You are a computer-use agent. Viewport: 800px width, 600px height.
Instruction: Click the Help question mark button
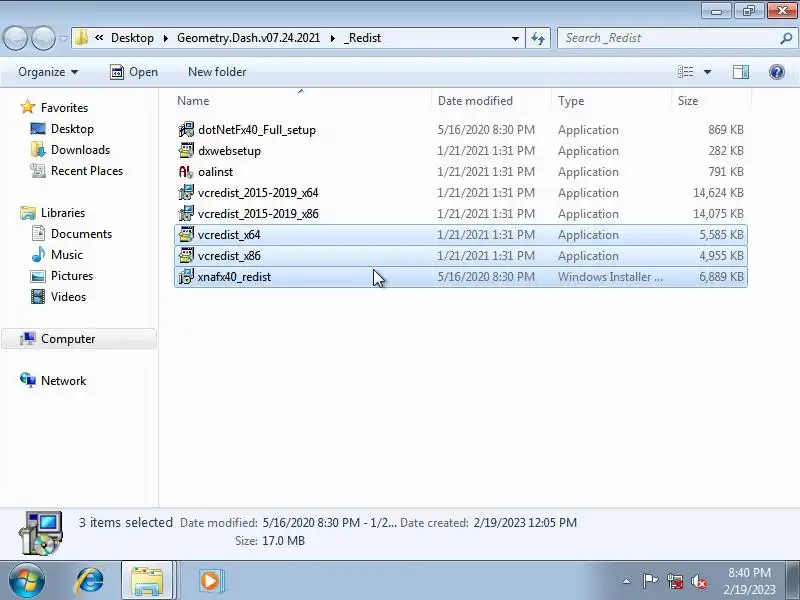click(x=777, y=72)
